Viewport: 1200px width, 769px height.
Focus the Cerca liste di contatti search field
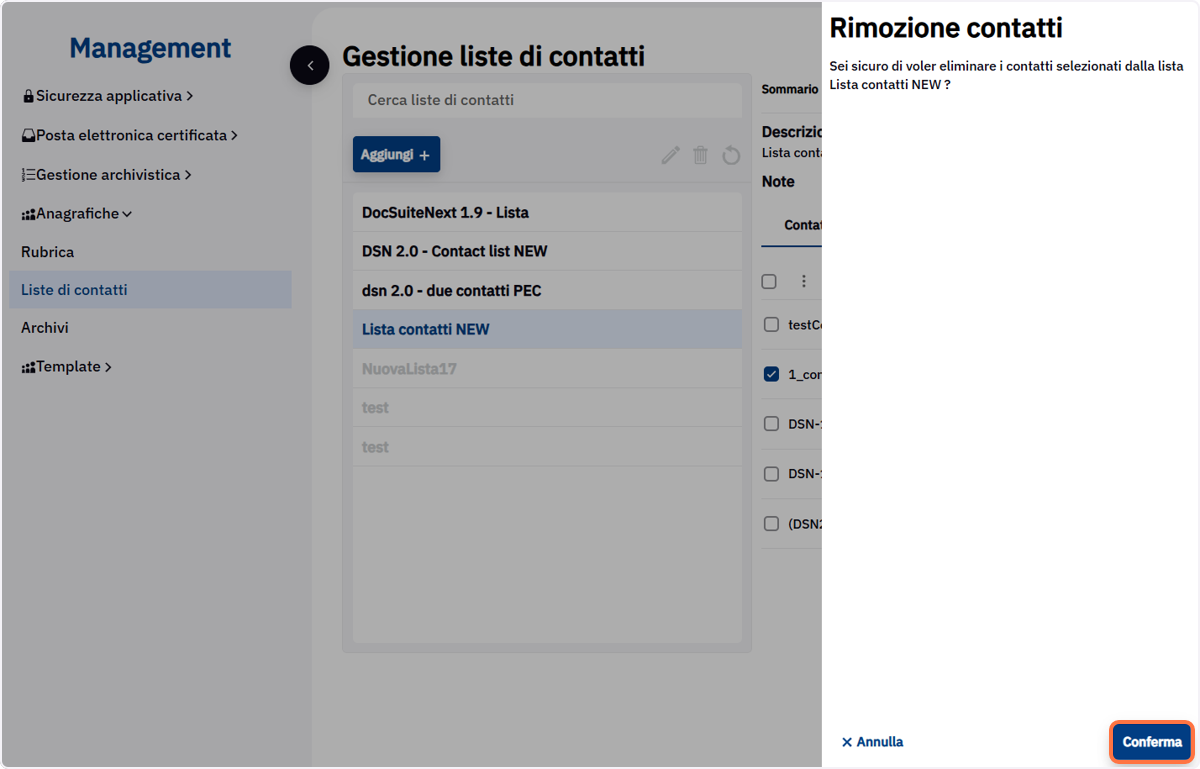pos(547,100)
